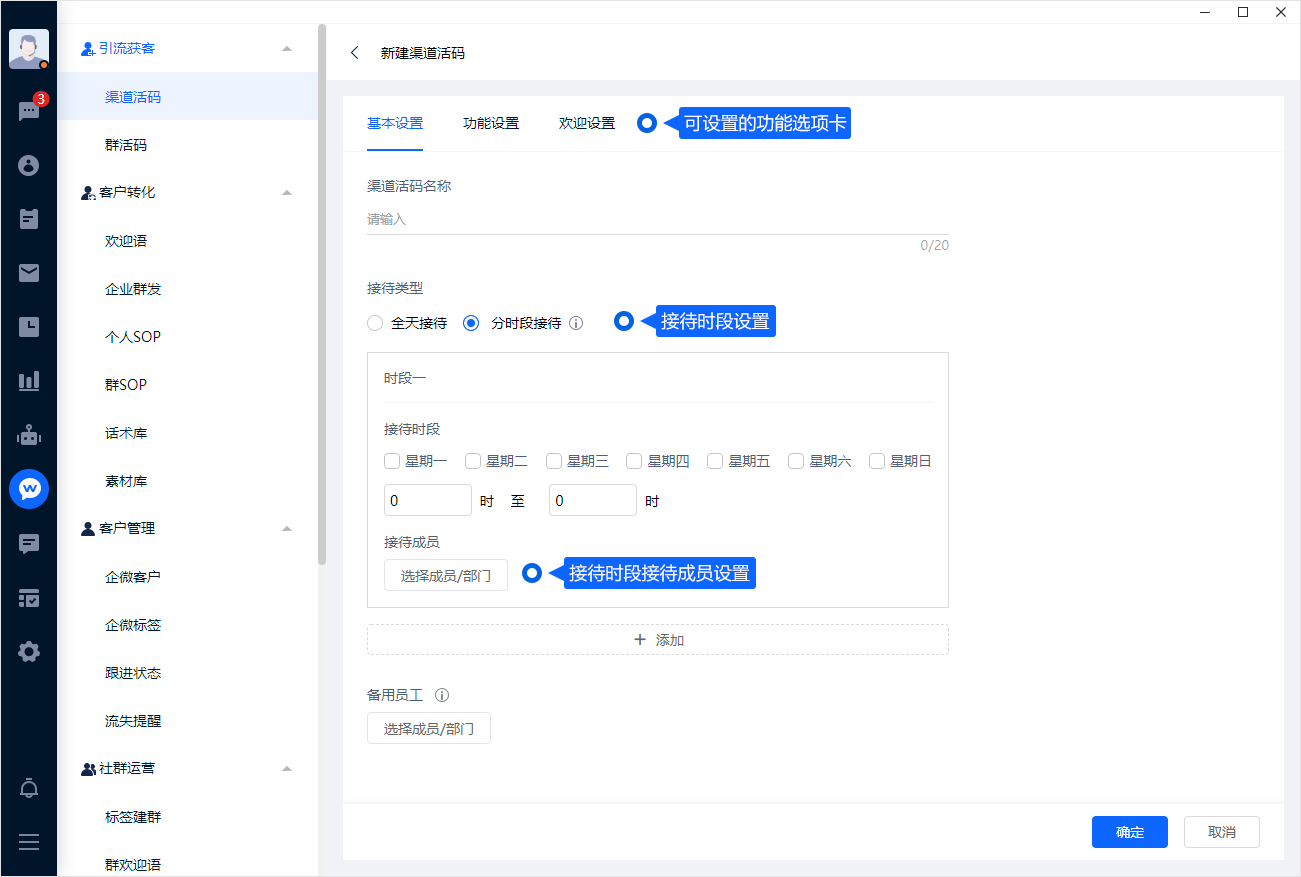Collapse the 引流获客 section
Screen dimensions: 1301x877
pos(287,48)
